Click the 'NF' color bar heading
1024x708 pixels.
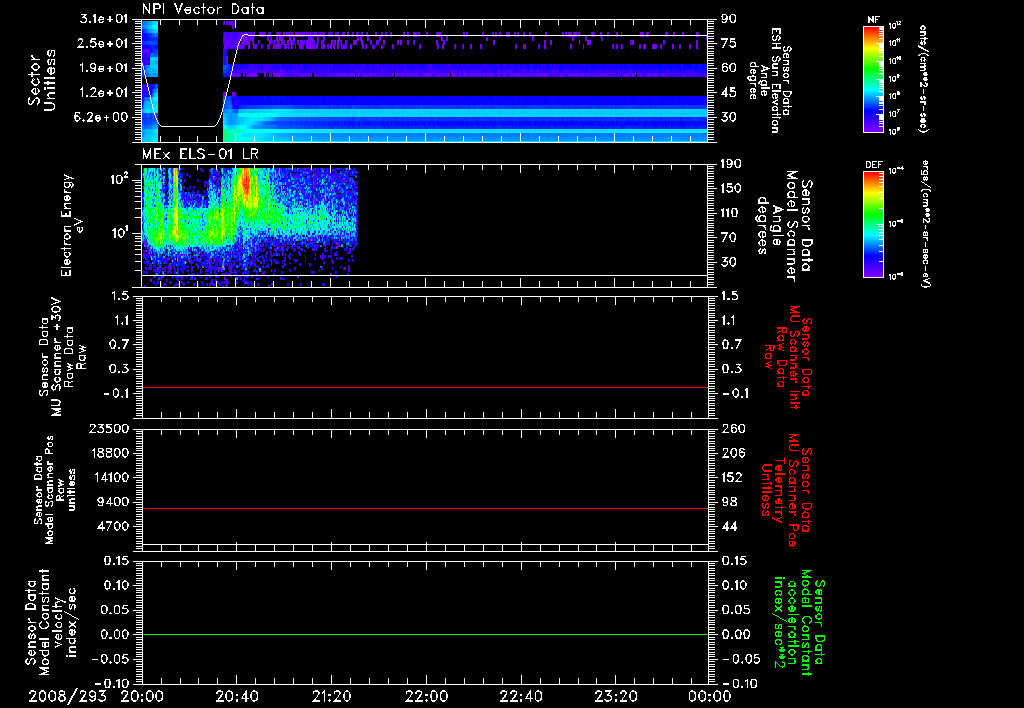[873, 20]
